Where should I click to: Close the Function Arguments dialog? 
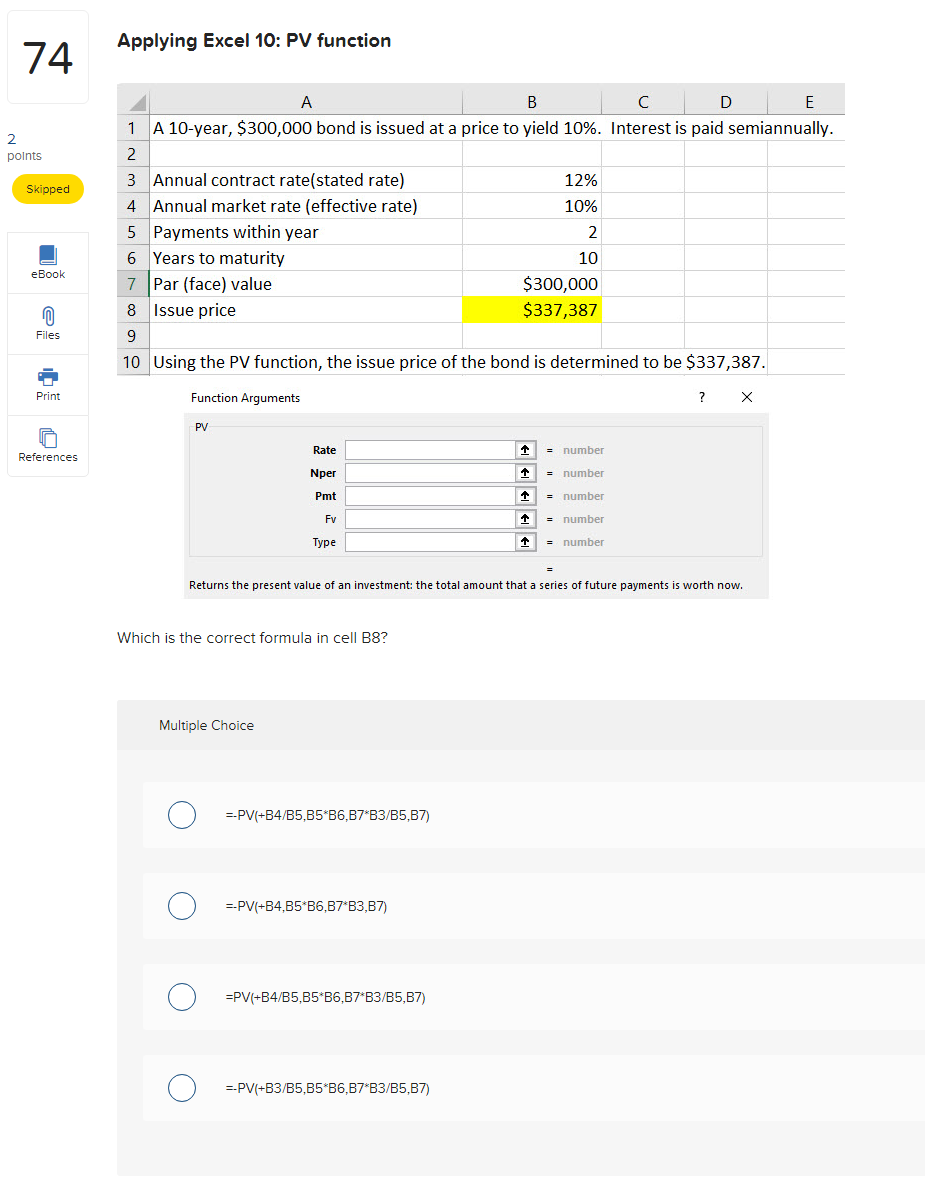tap(746, 397)
